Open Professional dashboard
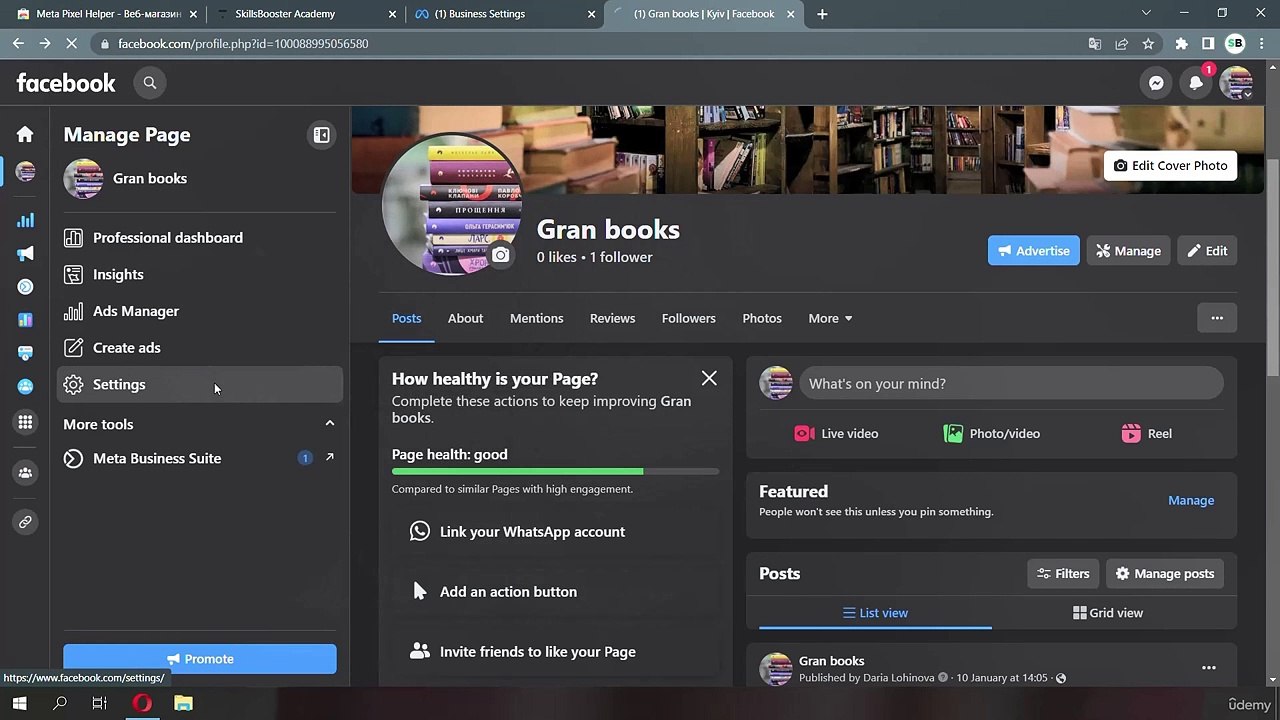 pos(200,238)
